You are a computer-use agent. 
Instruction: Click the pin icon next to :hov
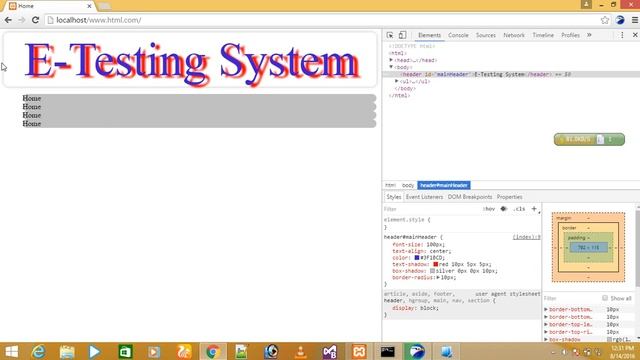(x=503, y=209)
